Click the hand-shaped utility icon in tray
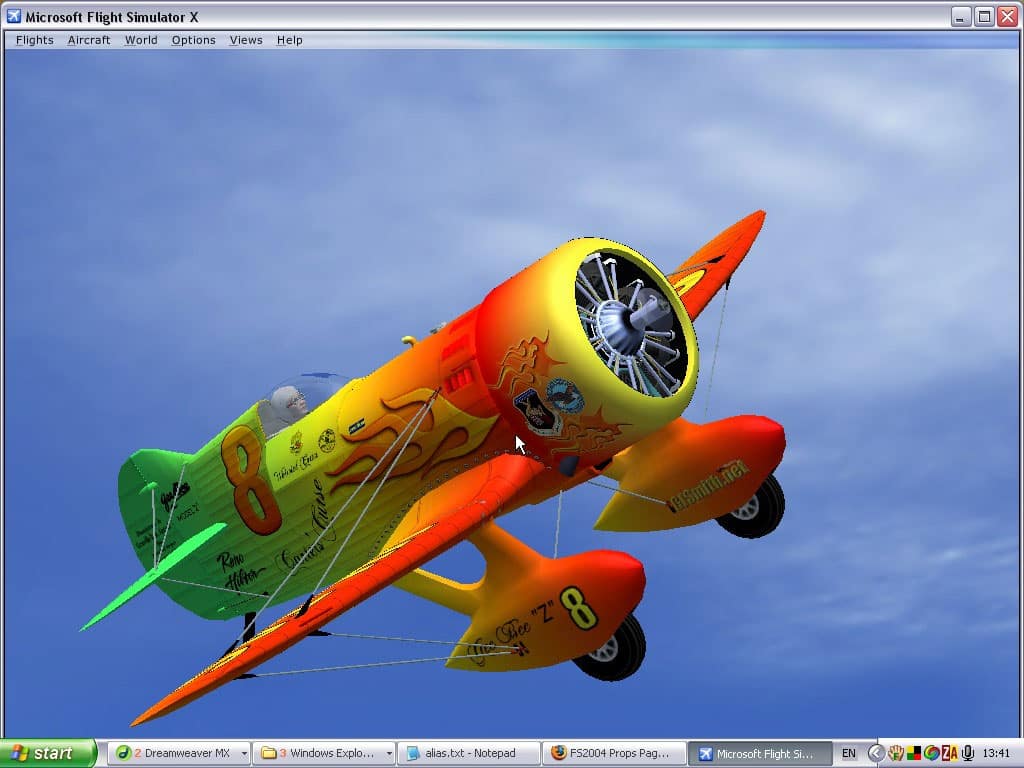Viewport: 1024px width, 768px height. [895, 753]
